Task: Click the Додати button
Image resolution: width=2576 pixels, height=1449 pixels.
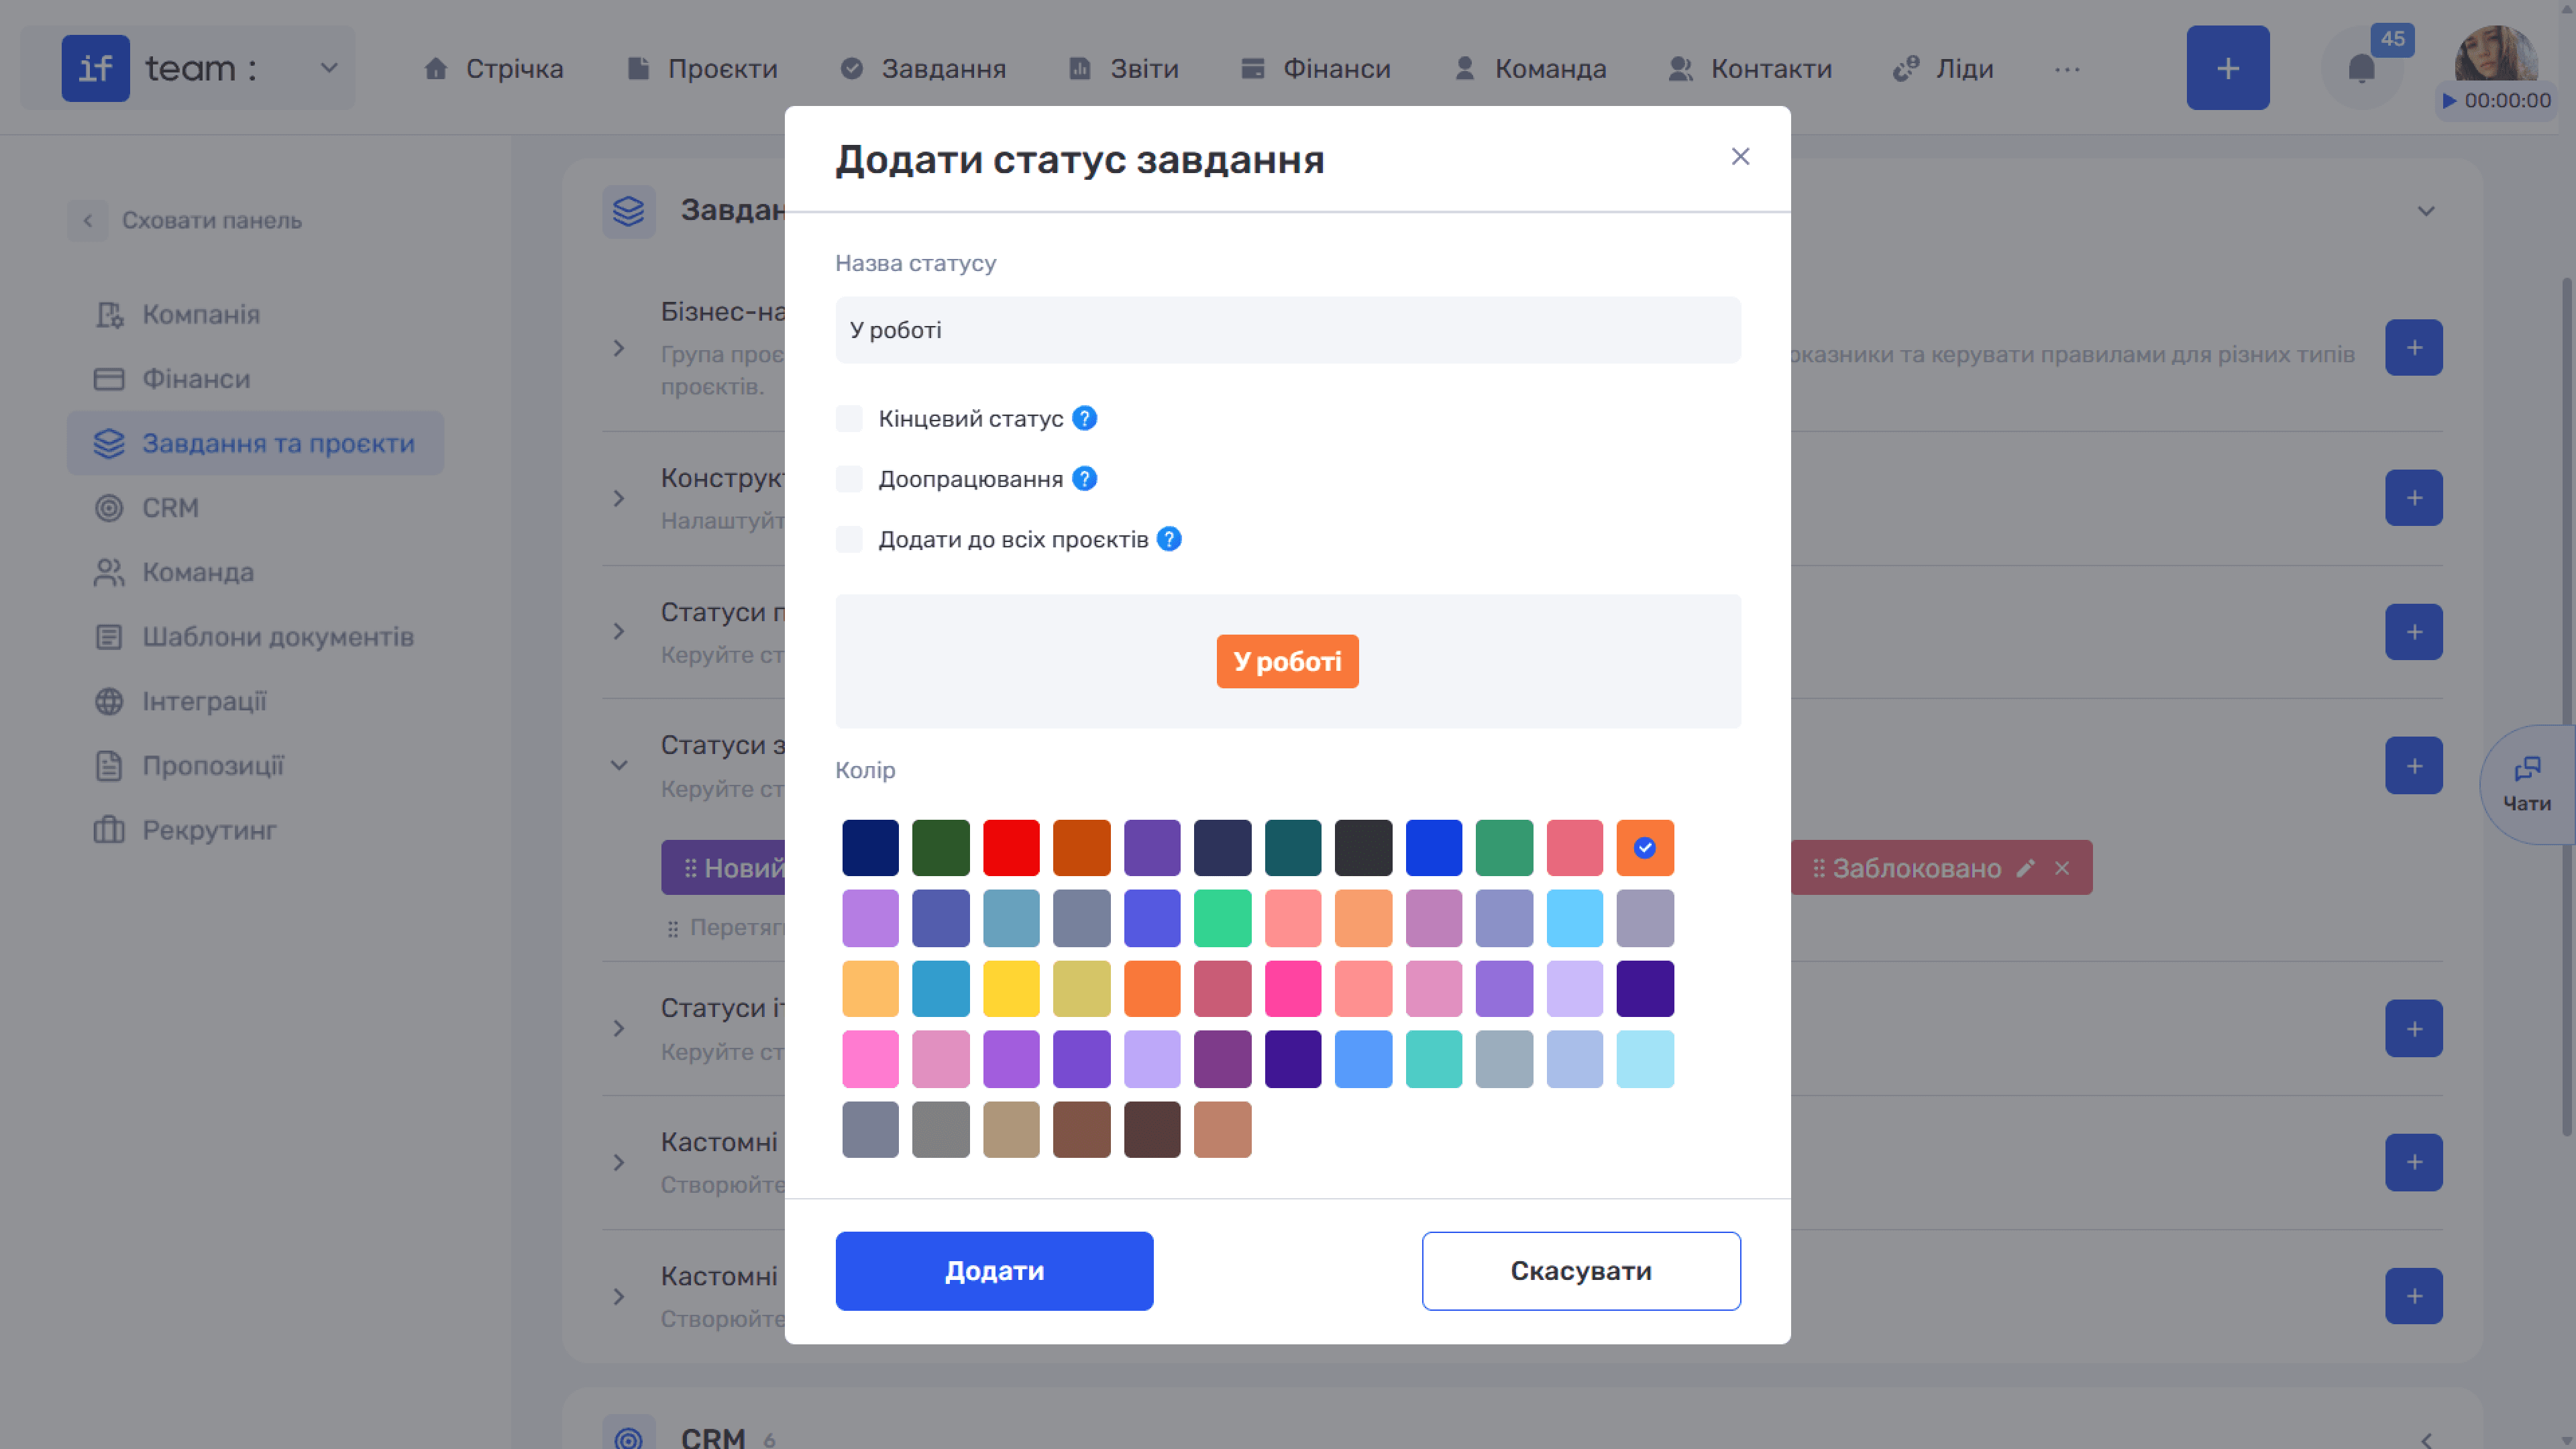Action: [994, 1270]
